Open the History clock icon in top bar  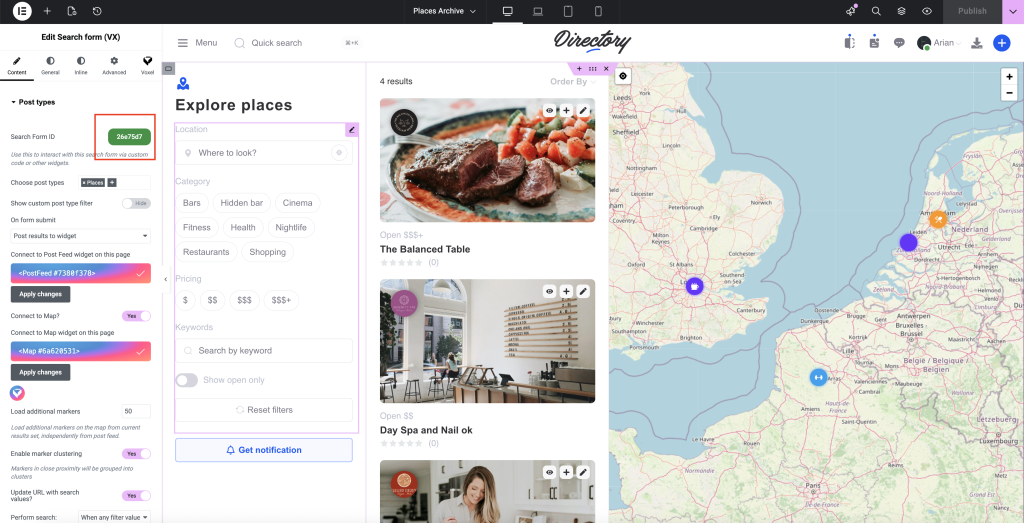(97, 11)
